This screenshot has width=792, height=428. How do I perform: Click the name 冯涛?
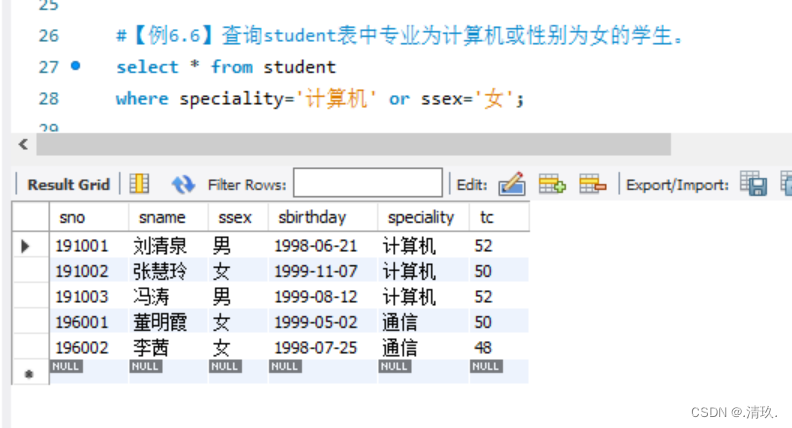click(151, 297)
